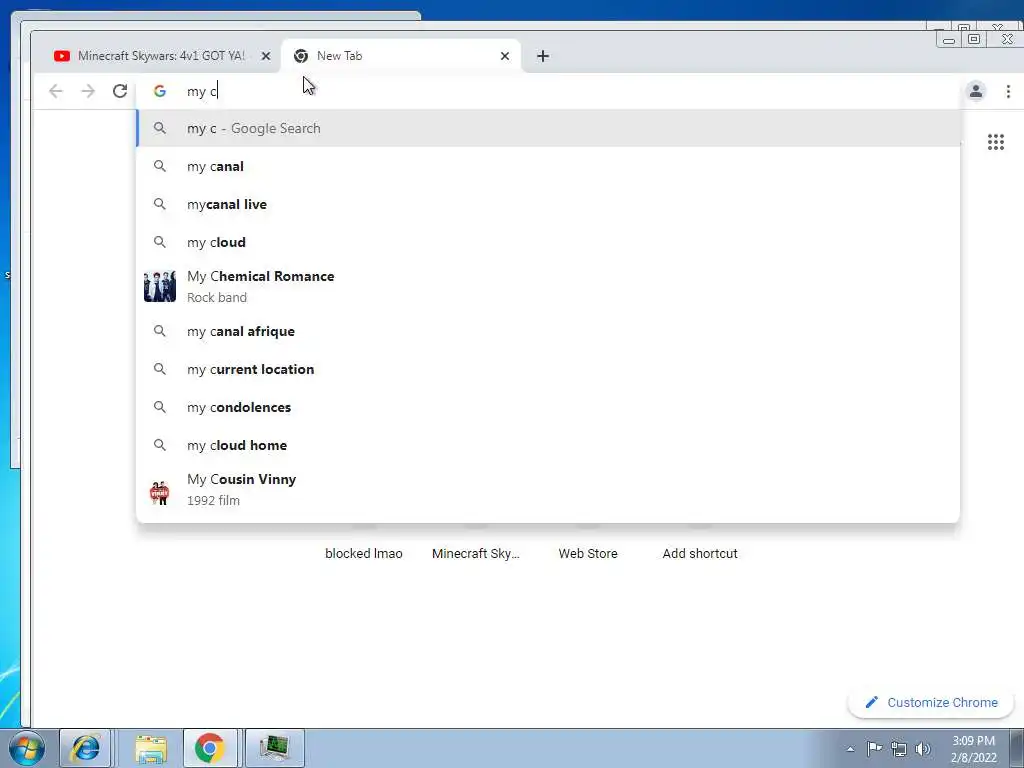Click the Google G icon in the omnibox
The image size is (1024, 768).
pyautogui.click(x=160, y=91)
